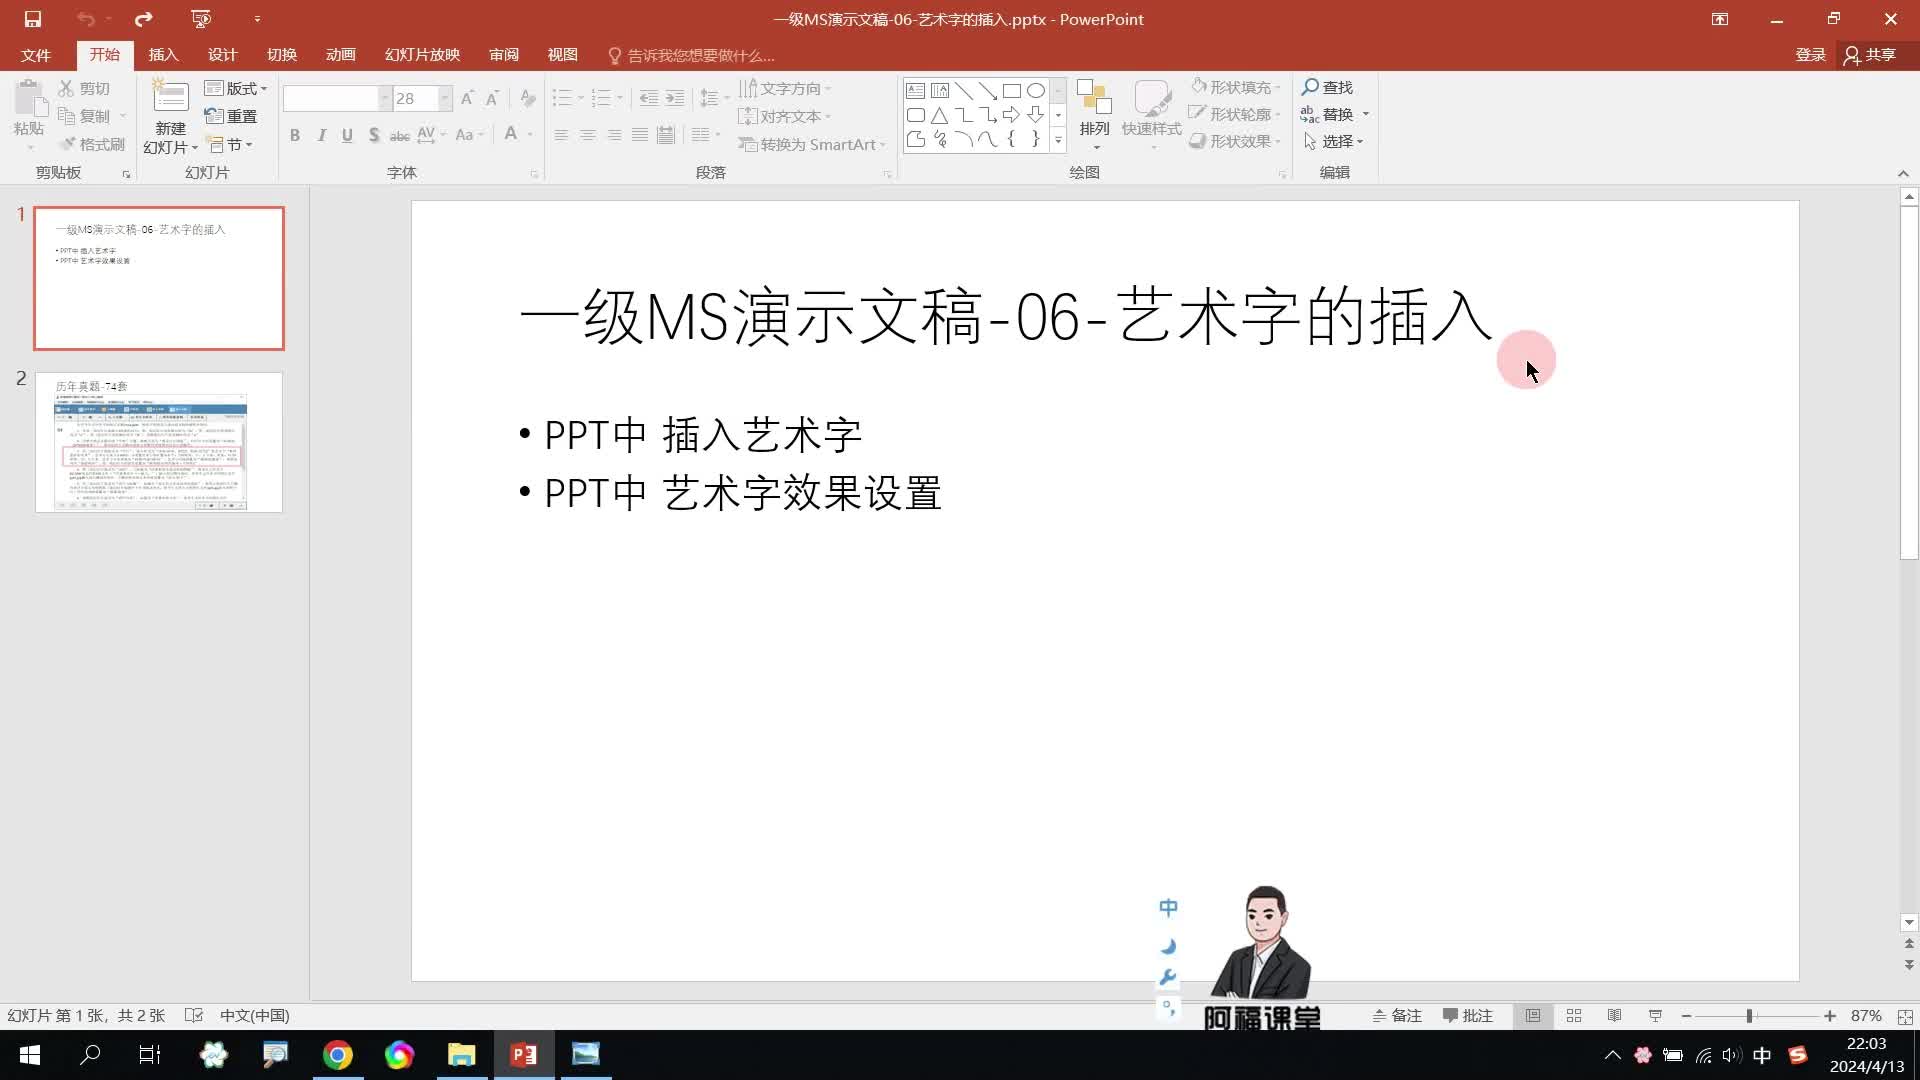Open the Arrange button

1095,115
